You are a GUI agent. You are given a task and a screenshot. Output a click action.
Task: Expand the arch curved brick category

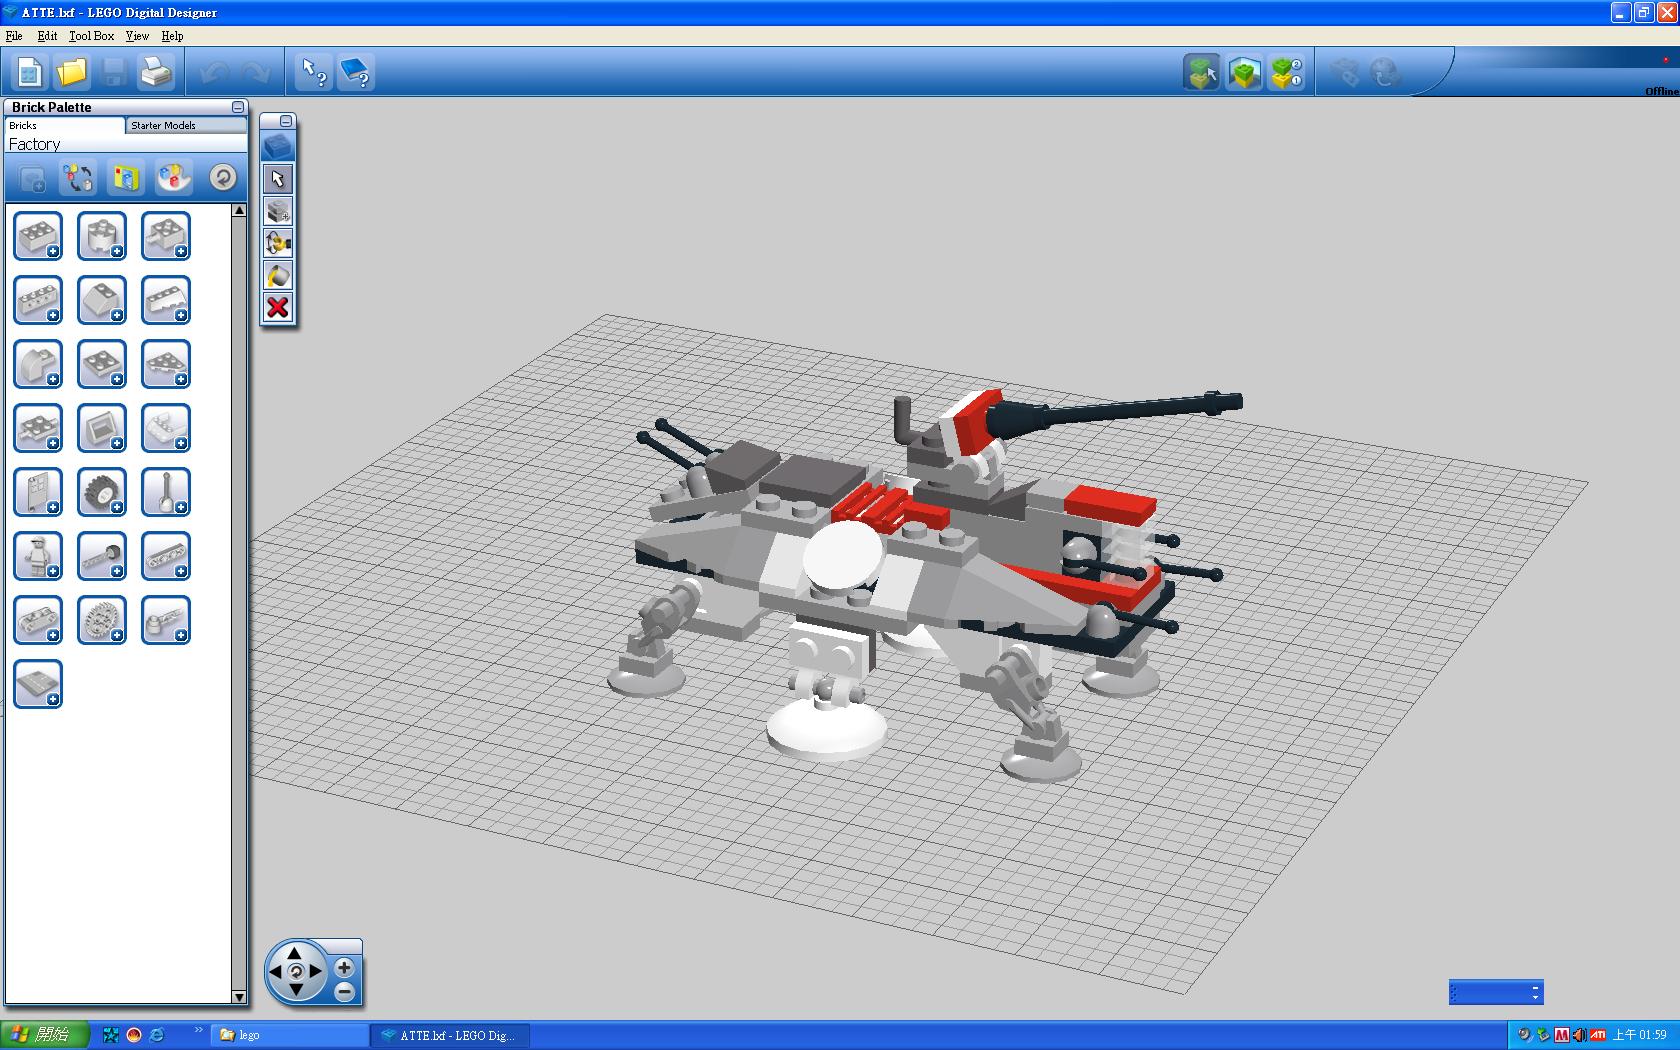[38, 364]
